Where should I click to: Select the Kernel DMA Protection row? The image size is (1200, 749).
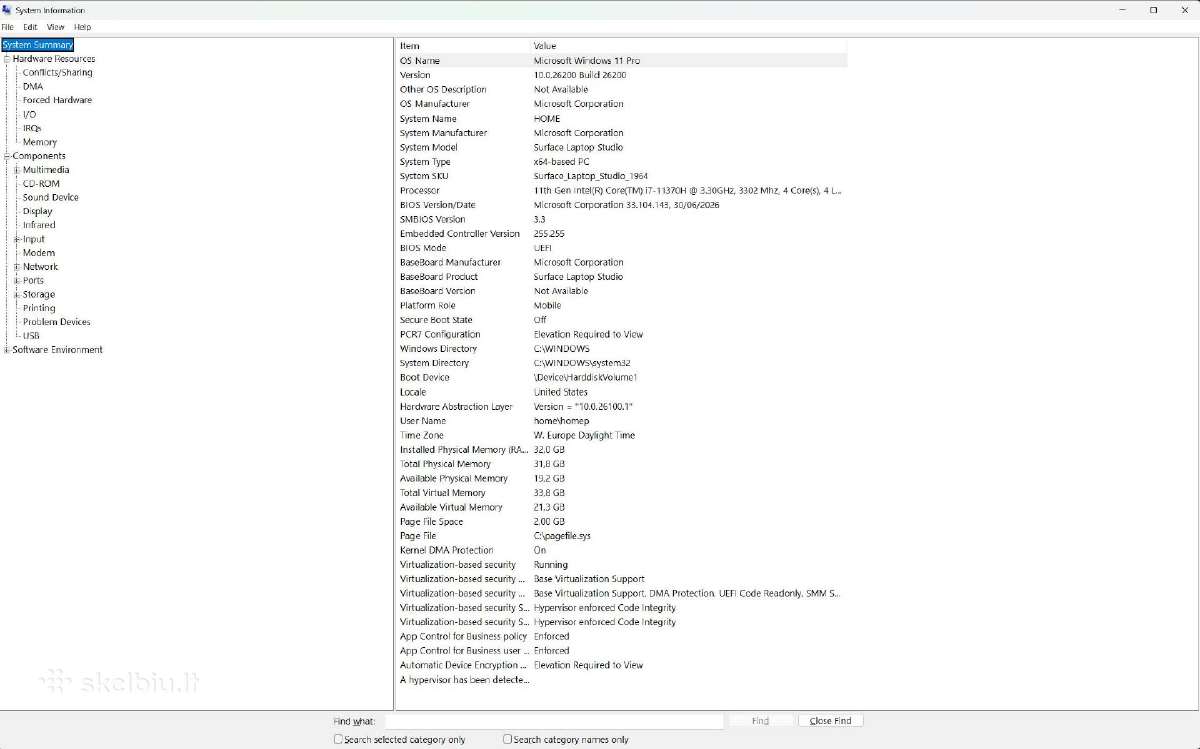point(622,551)
